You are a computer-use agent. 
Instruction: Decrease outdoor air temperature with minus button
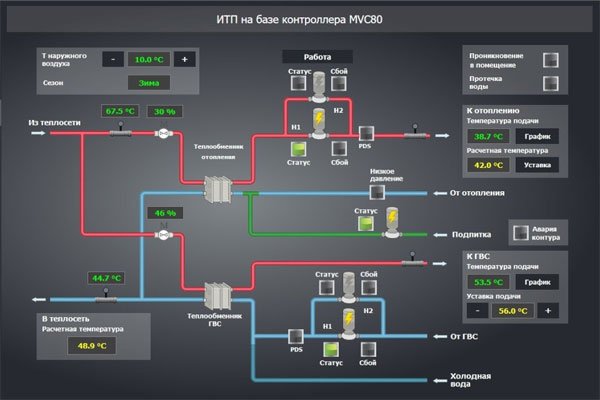[x=113, y=59]
